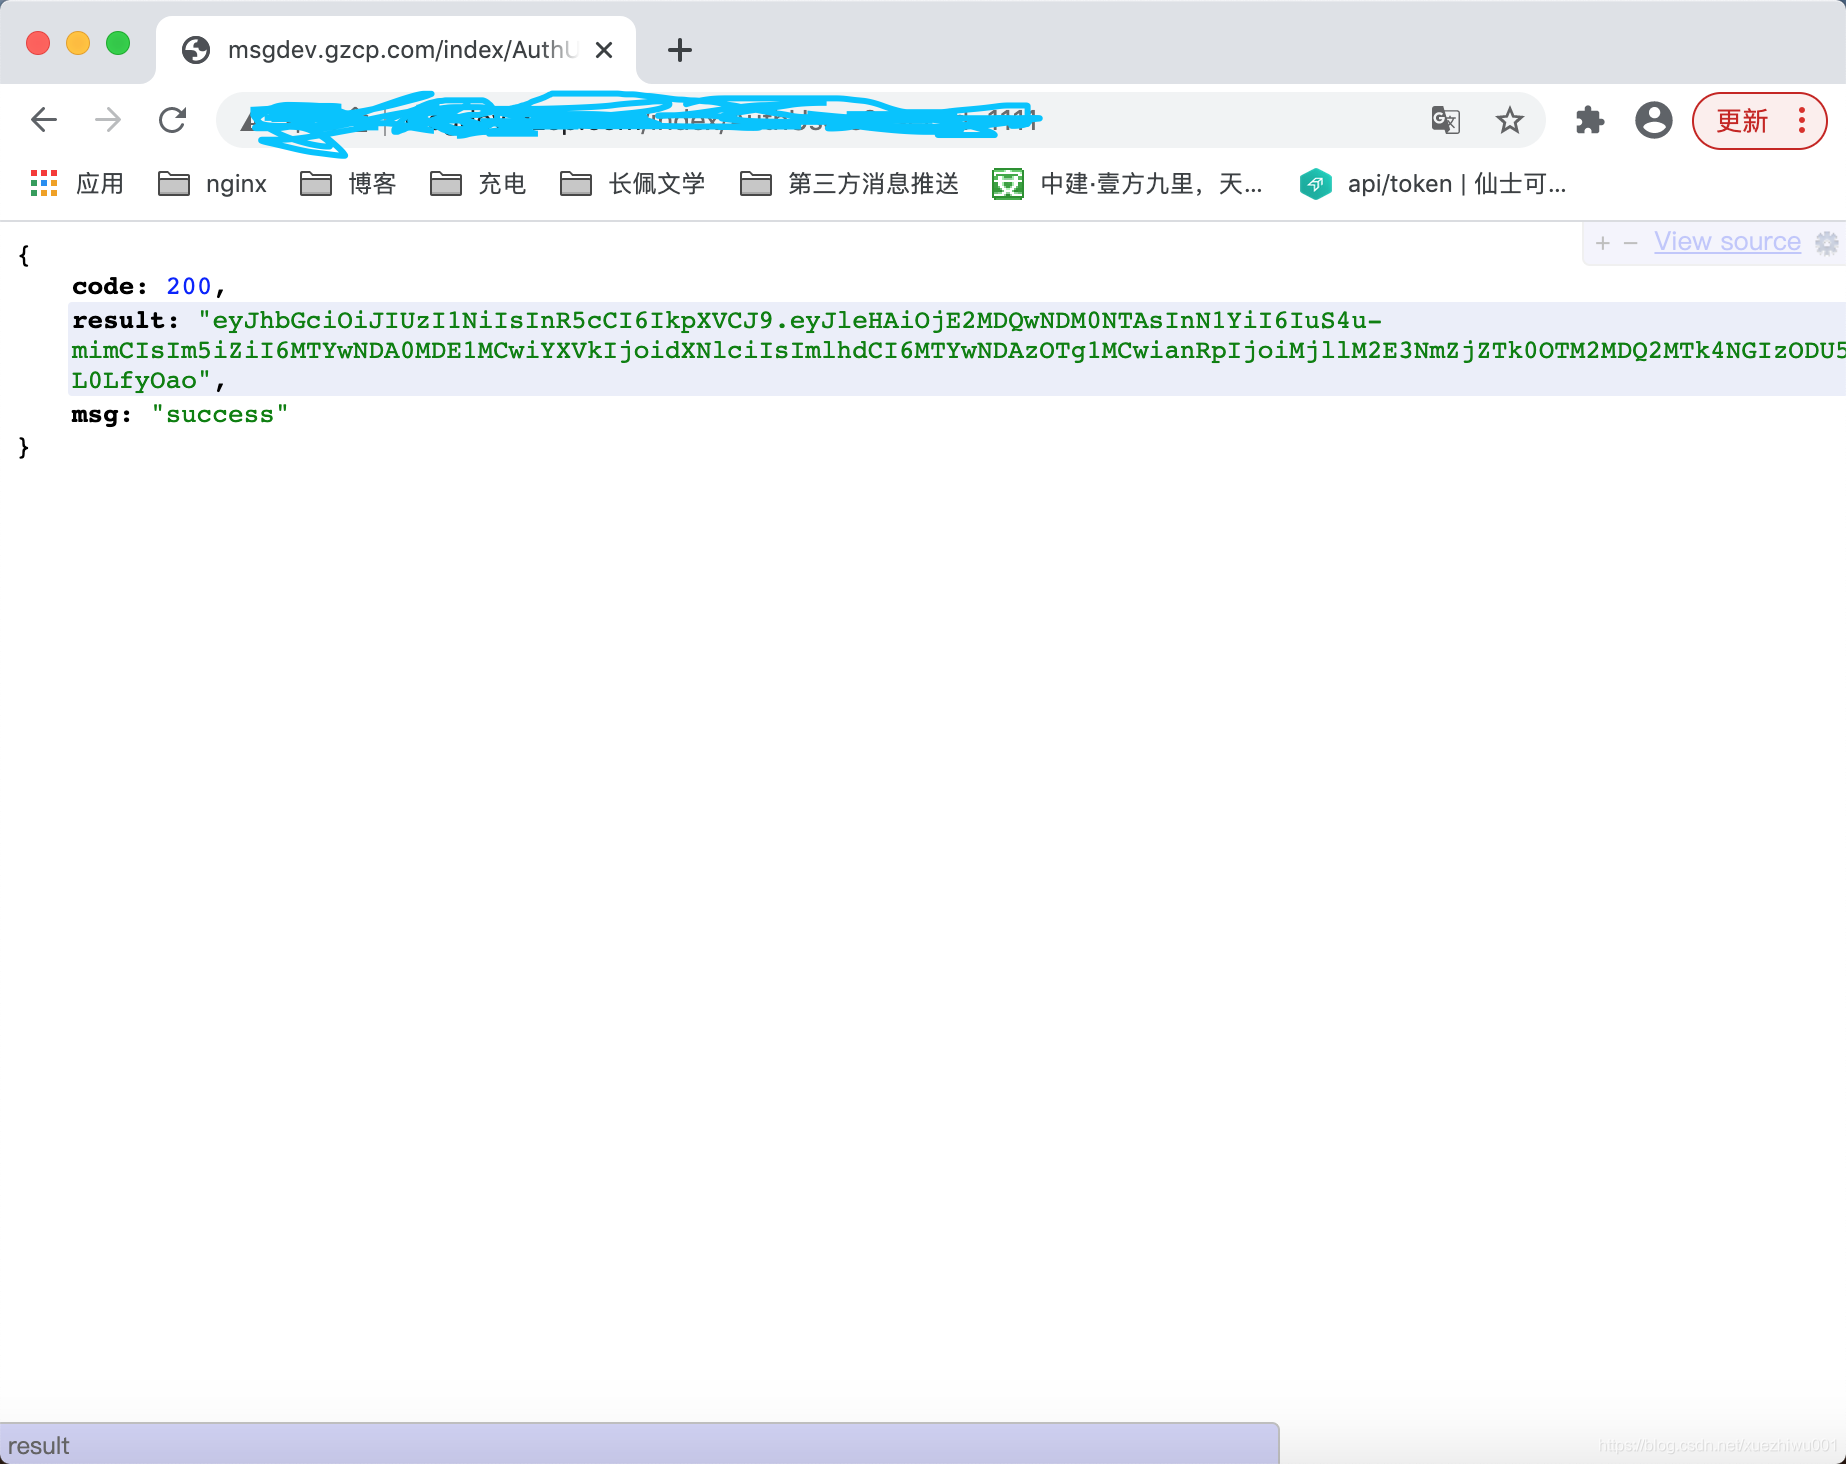This screenshot has height=1464, width=1846.
Task: Click the code key label
Action: pyautogui.click(x=109, y=287)
